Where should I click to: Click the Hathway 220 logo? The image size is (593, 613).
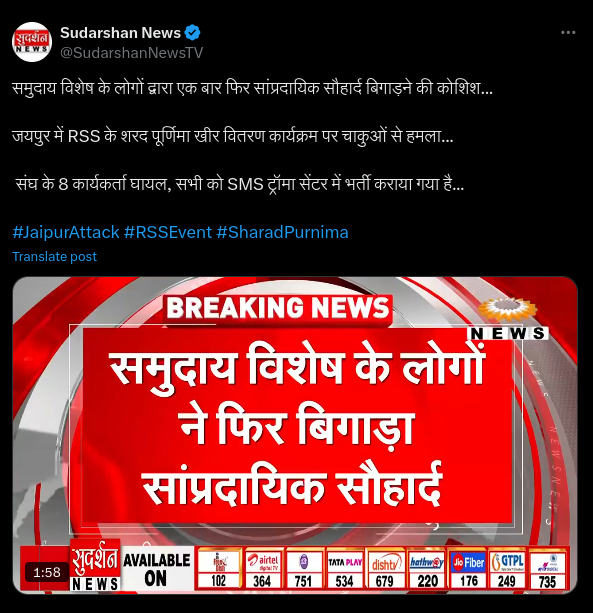coord(426,569)
